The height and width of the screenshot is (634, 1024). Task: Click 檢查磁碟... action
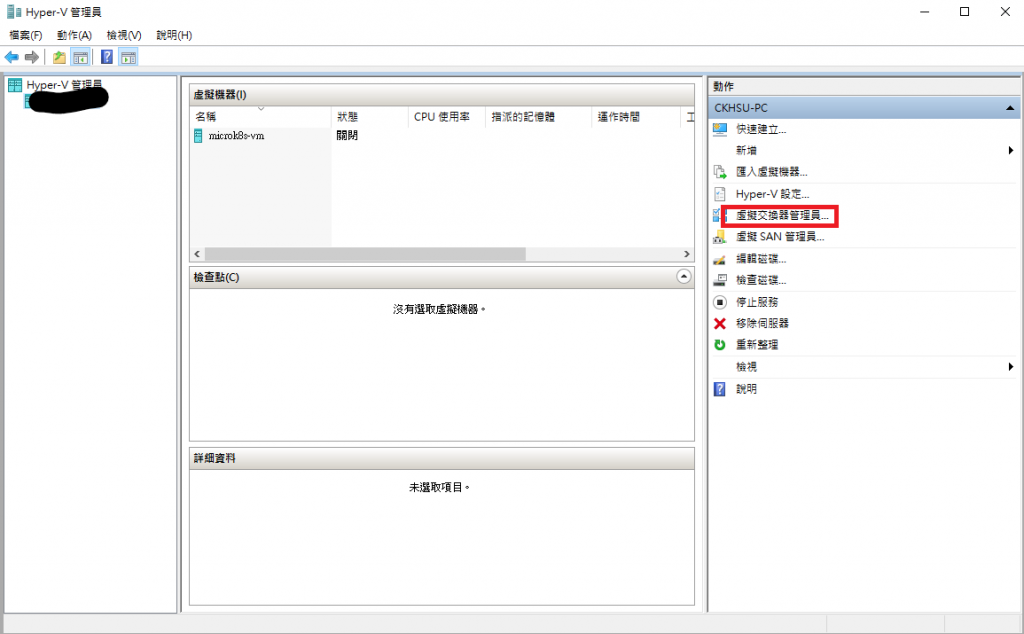[x=761, y=280]
